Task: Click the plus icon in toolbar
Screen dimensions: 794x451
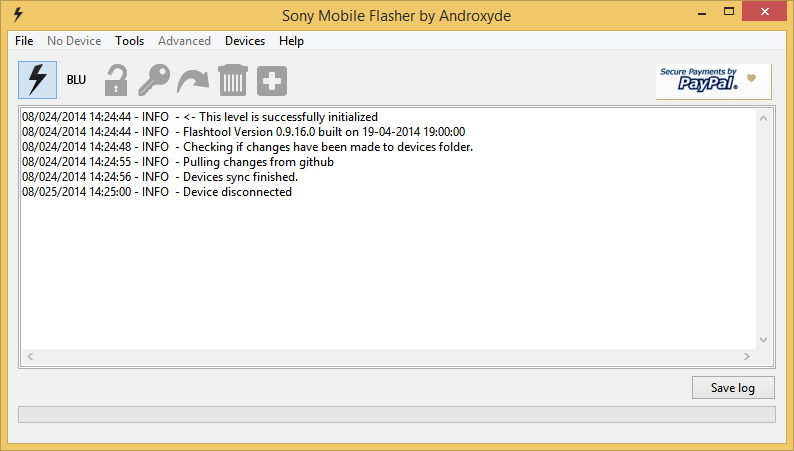Action: [x=272, y=80]
